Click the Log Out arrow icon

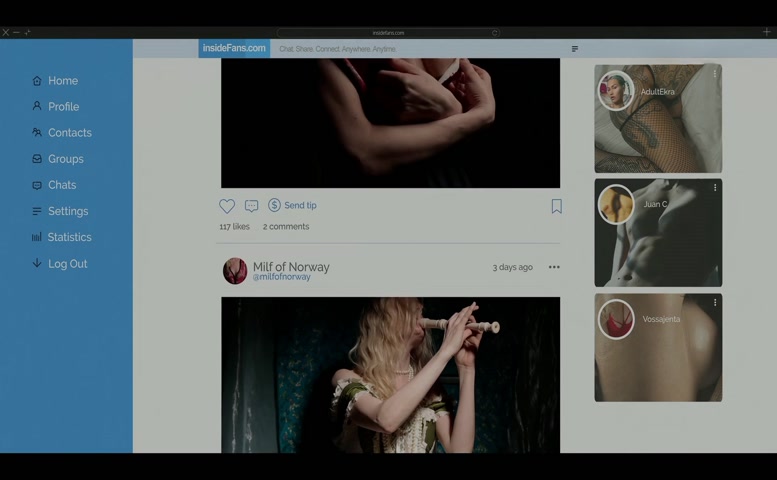[37, 263]
